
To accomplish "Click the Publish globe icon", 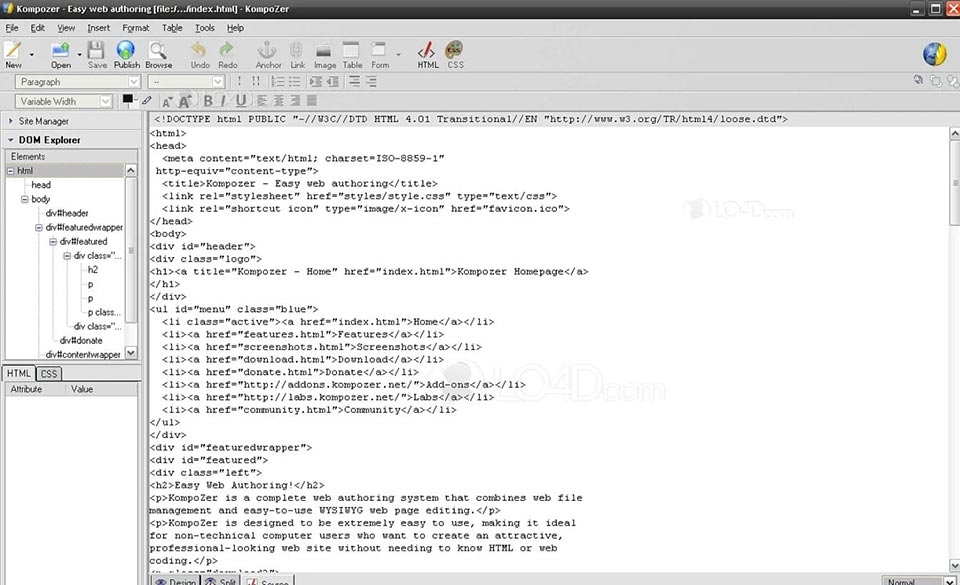I will coord(126,50).
